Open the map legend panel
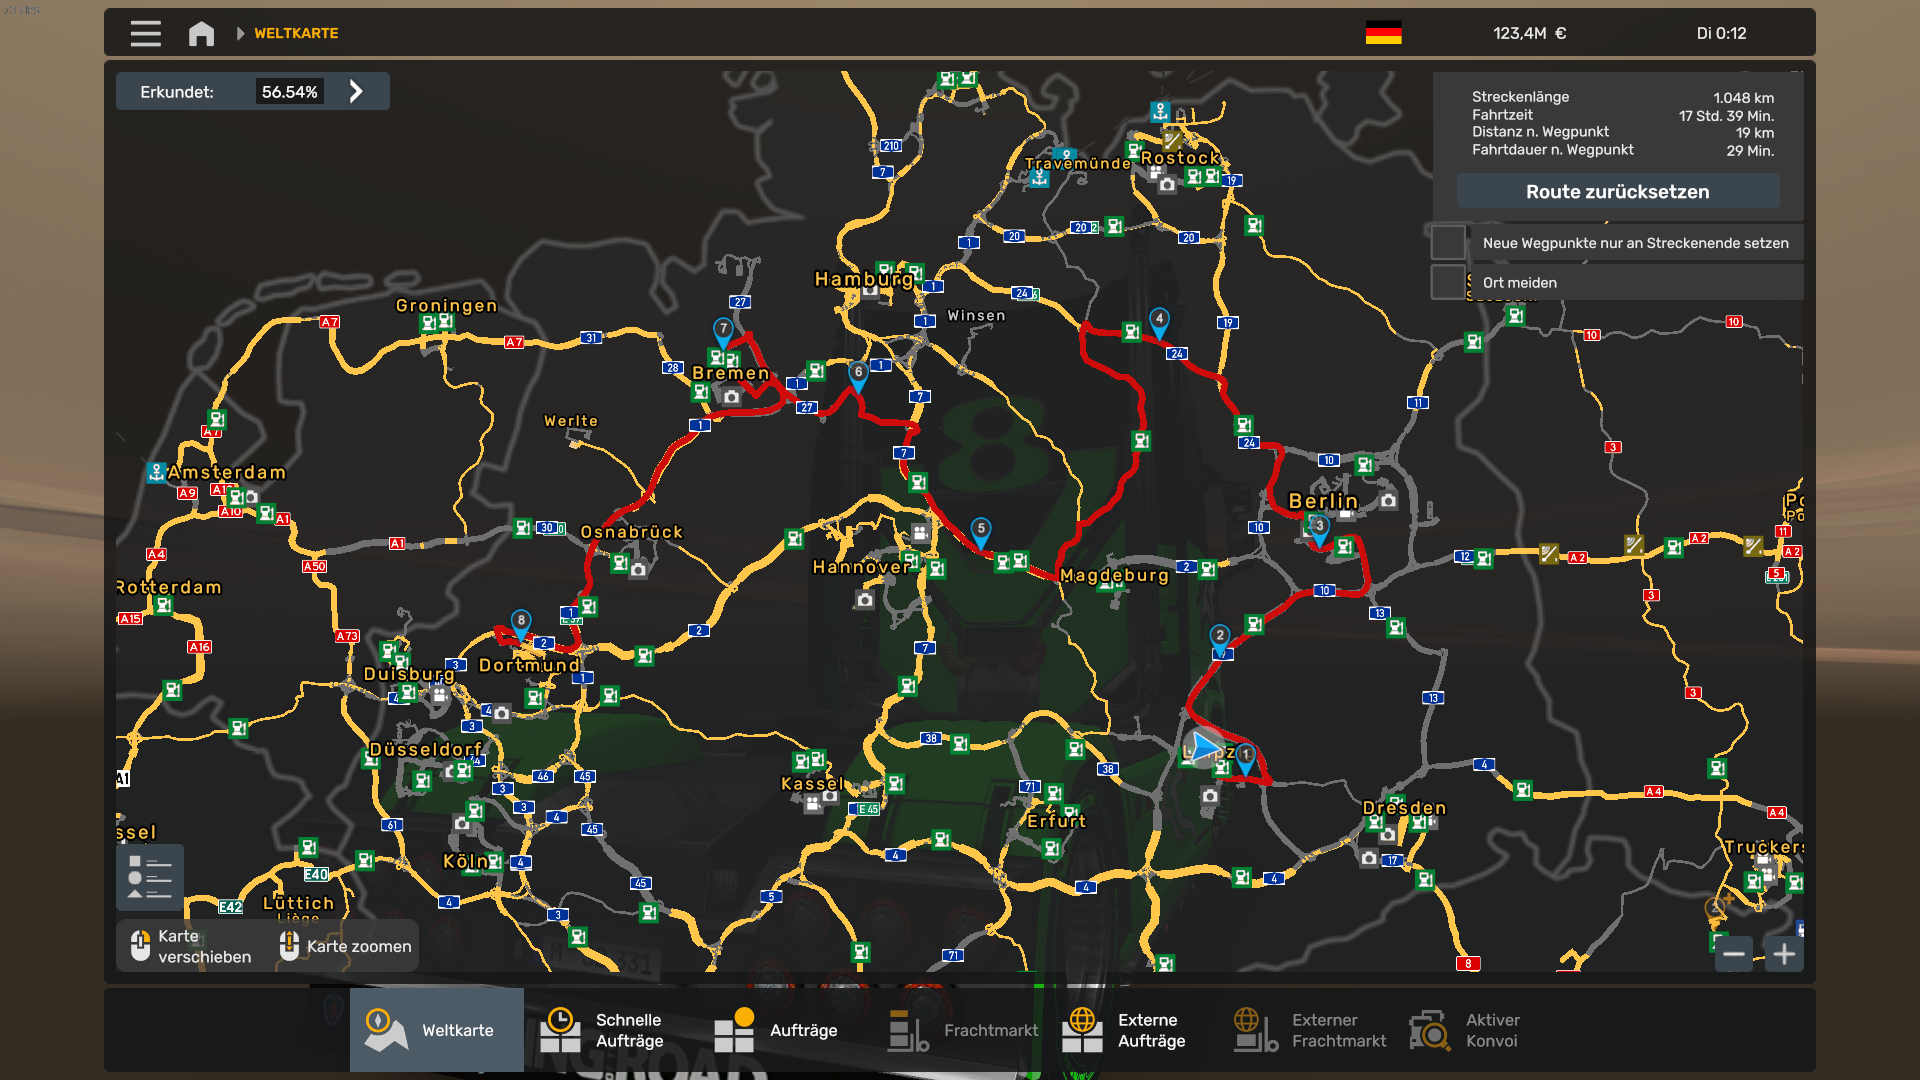The width and height of the screenshot is (1920, 1080). 150,877
